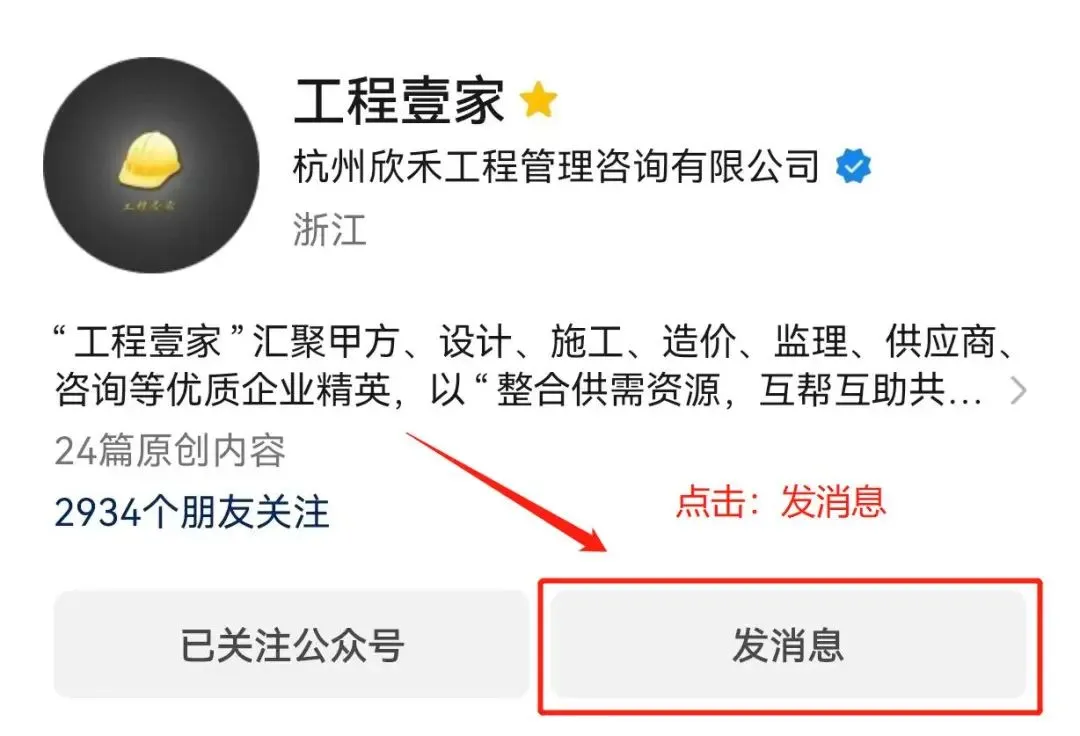This screenshot has width=1080, height=736.
Task: Click the blue verified checkmark badge
Action: pyautogui.click(x=853, y=167)
